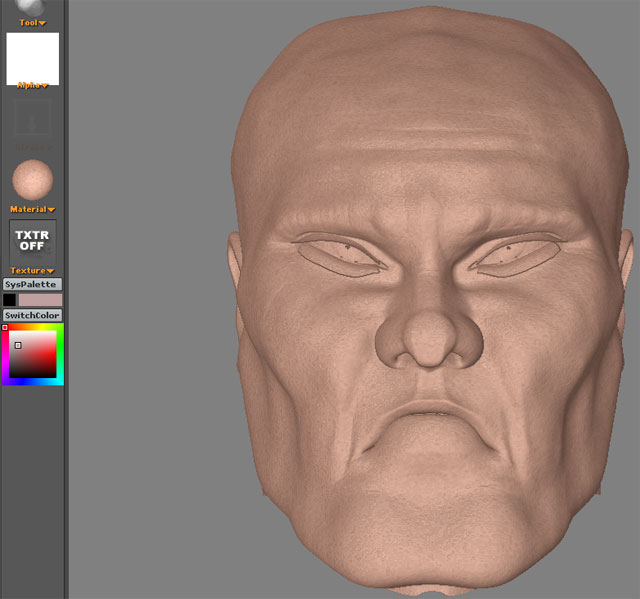The height and width of the screenshot is (599, 640).
Task: Click the white Alpha thumbnail
Action: click(x=33, y=58)
